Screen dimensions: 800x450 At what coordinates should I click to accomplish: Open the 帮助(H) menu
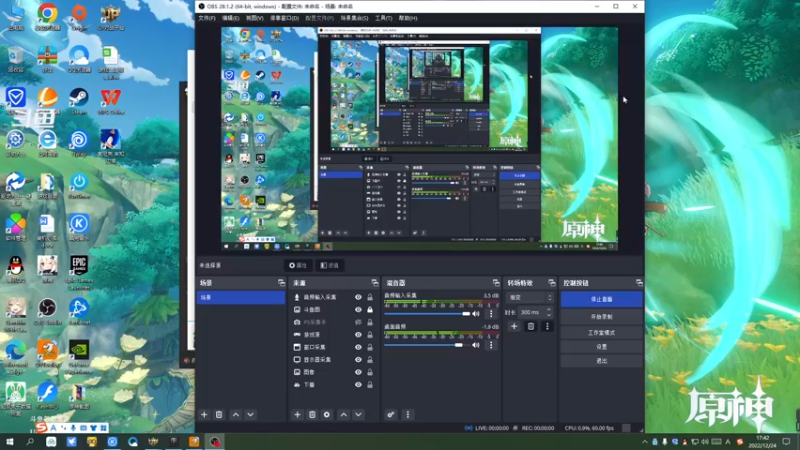(408, 18)
